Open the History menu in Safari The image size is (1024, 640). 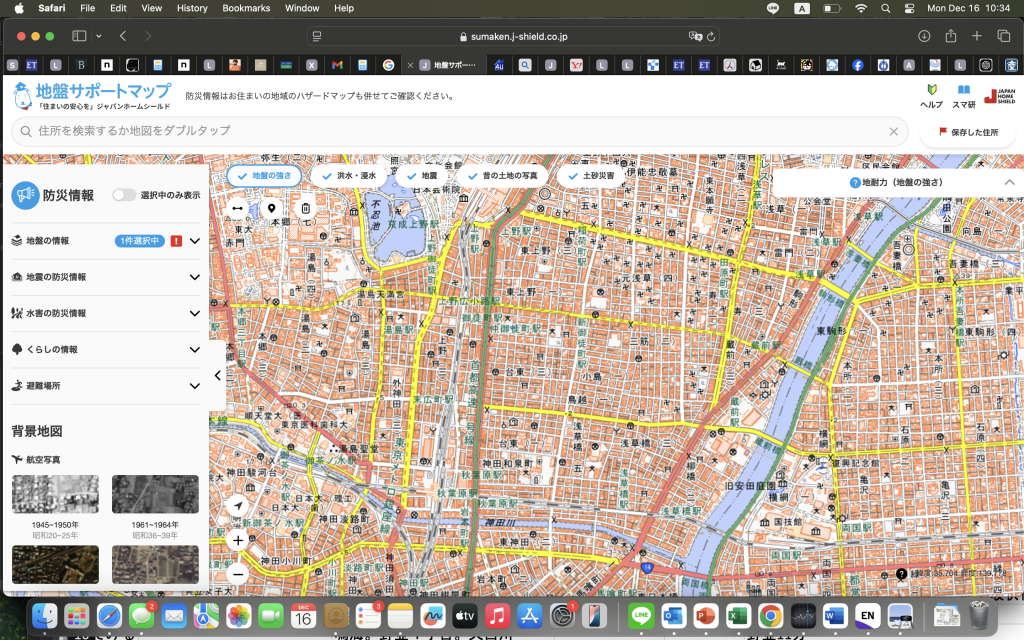coord(192,8)
